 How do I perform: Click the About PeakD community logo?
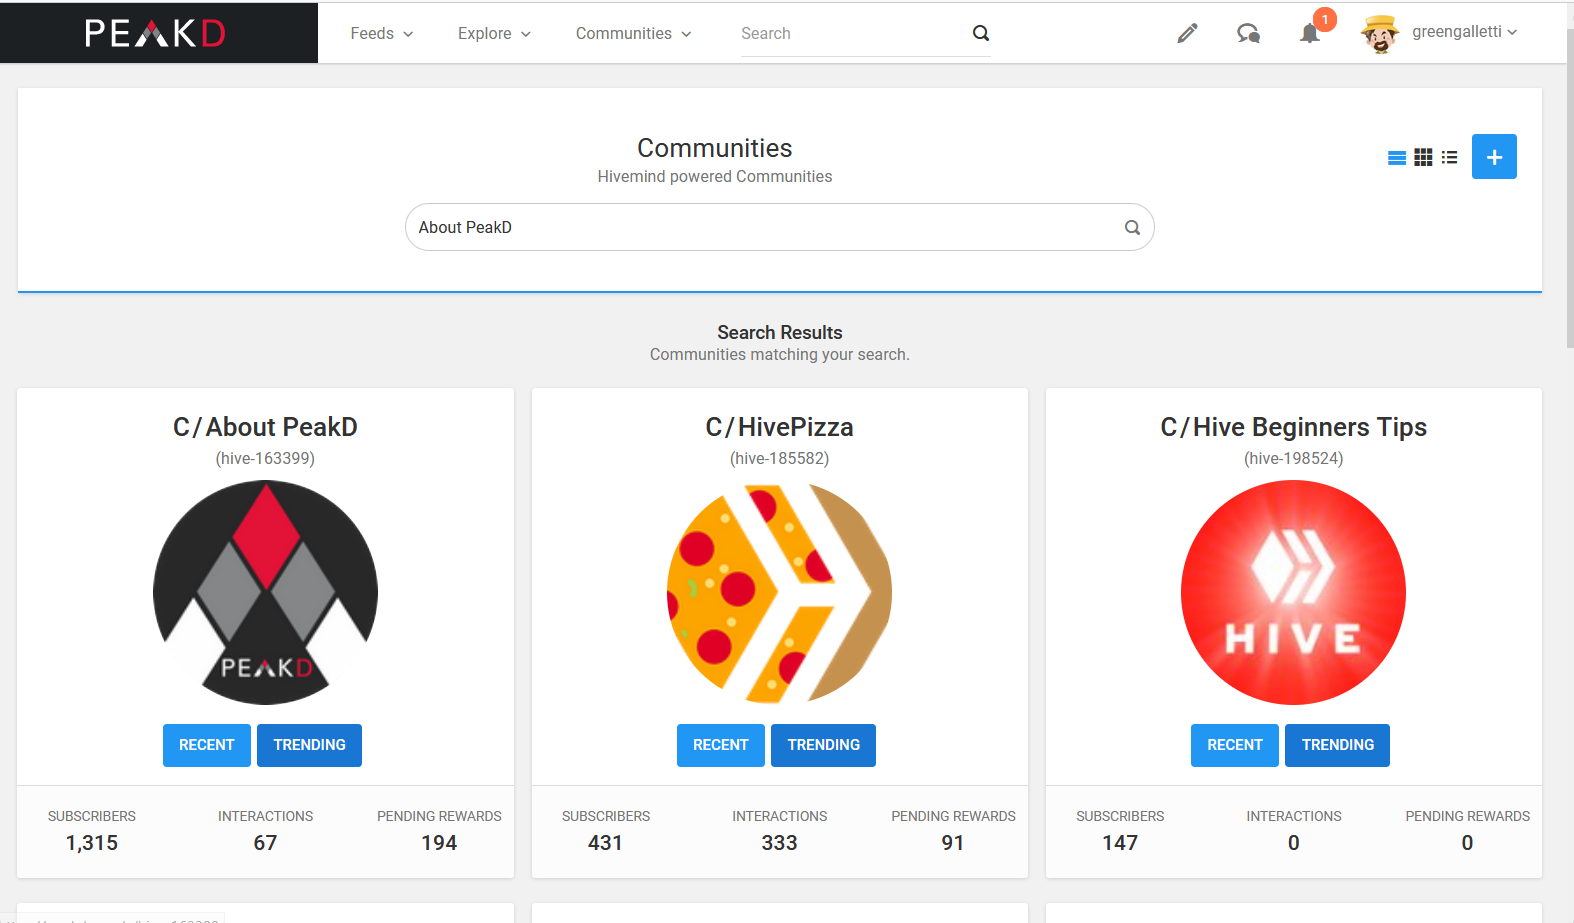click(265, 592)
